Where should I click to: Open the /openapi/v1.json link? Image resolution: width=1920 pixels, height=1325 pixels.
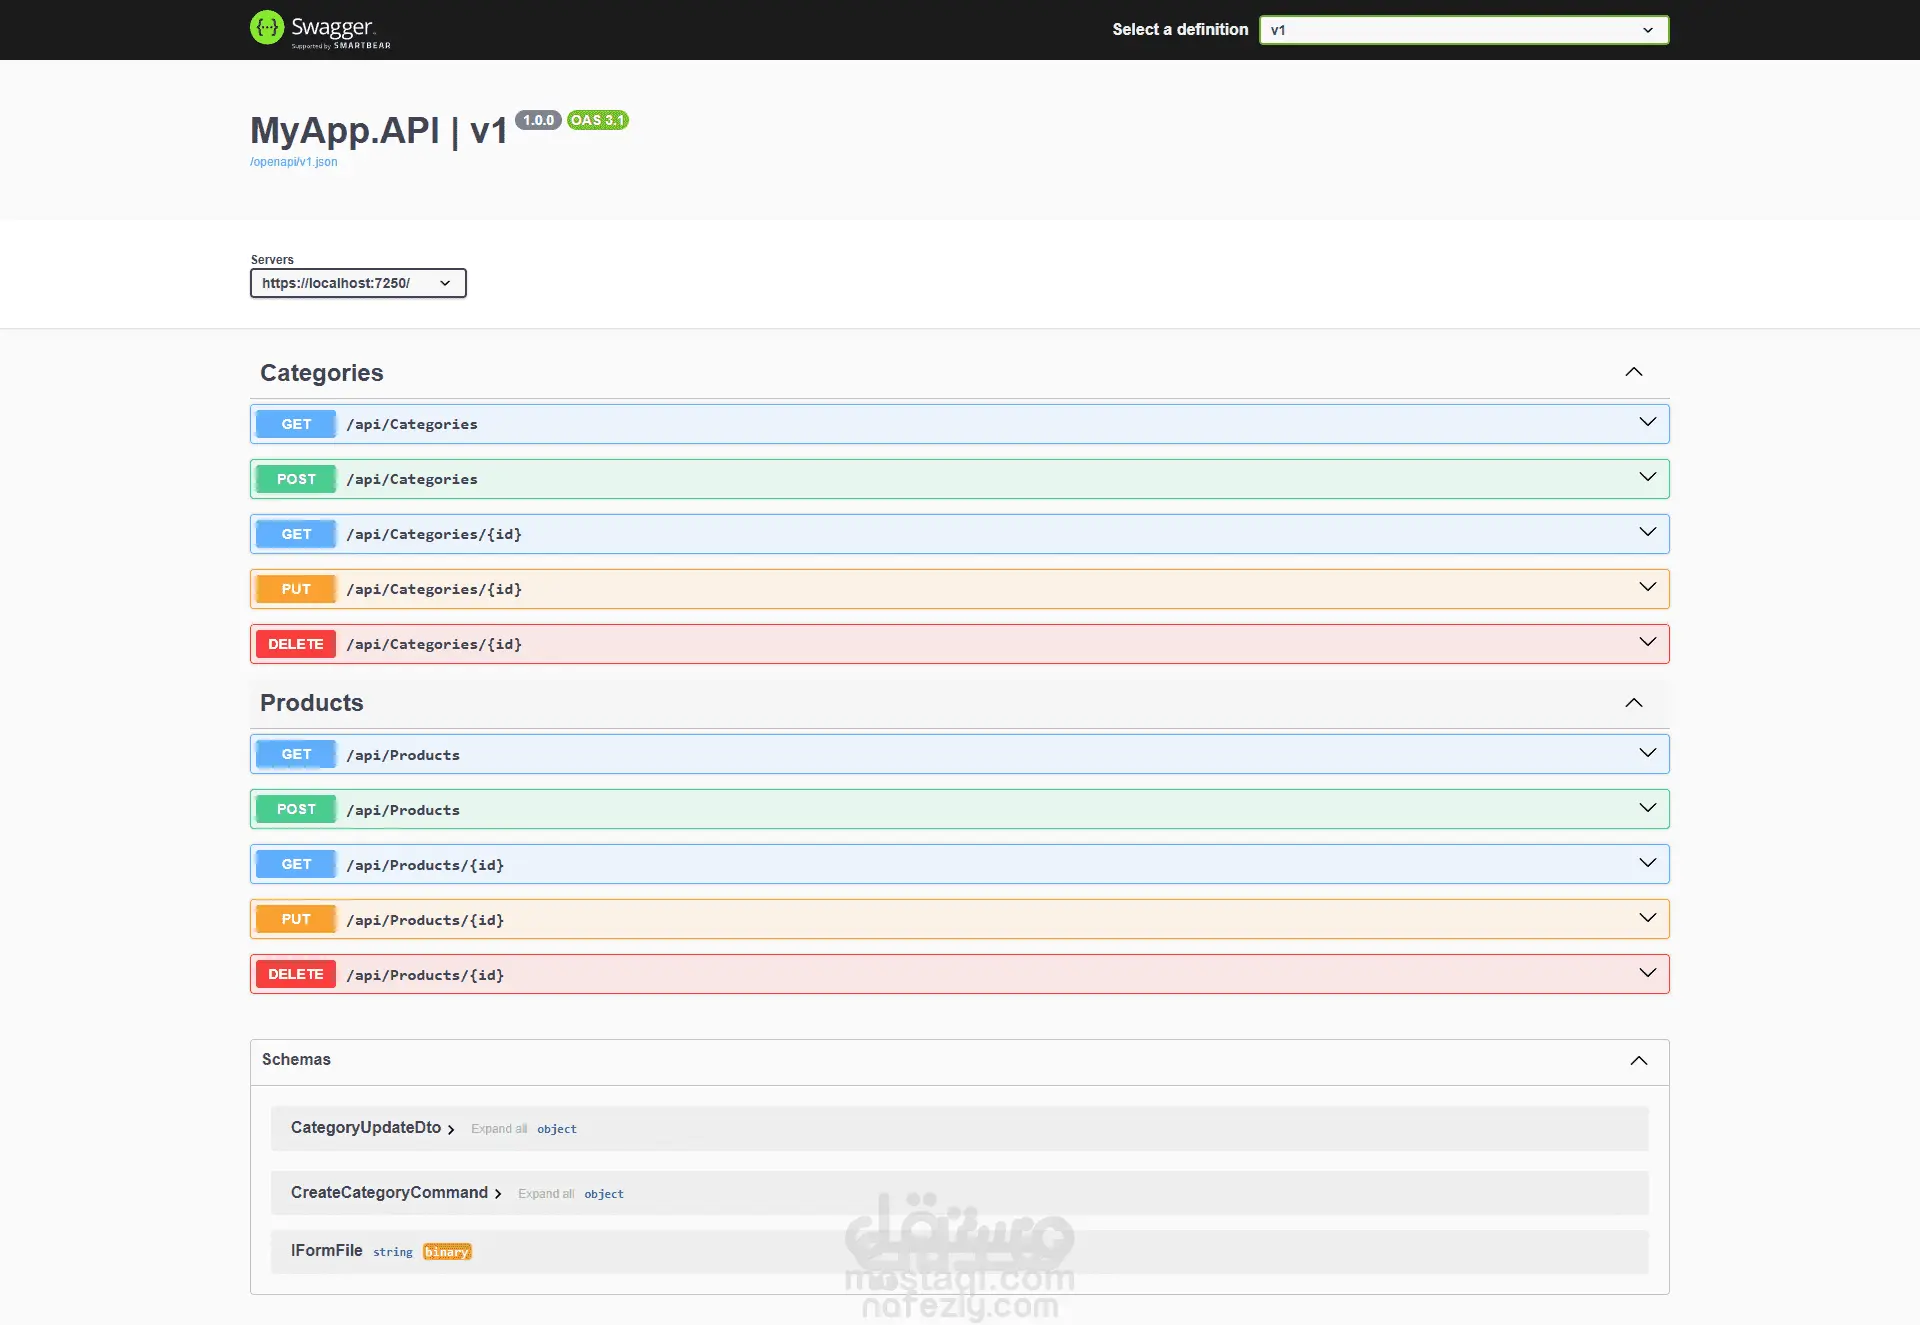[294, 162]
